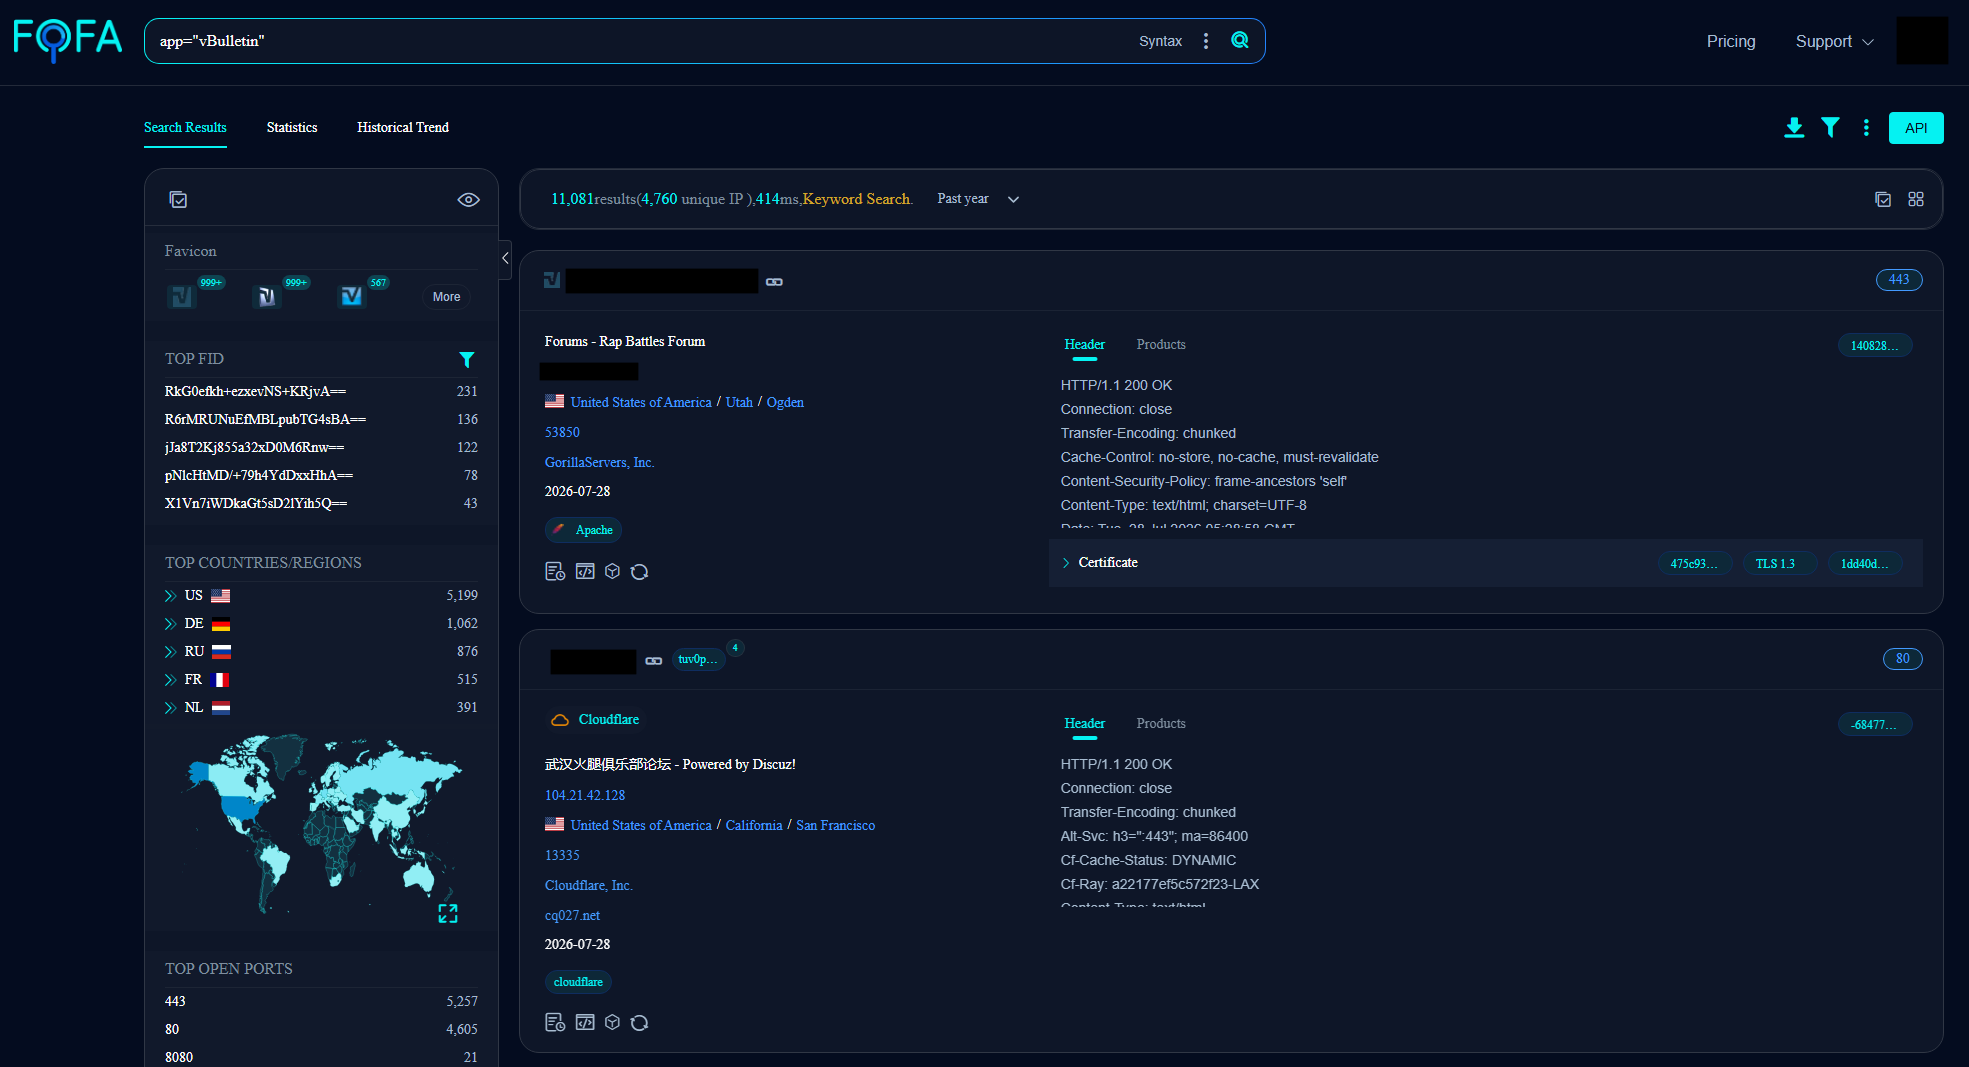Expand NL country entry
The width and height of the screenshot is (1969, 1067).
coord(170,708)
